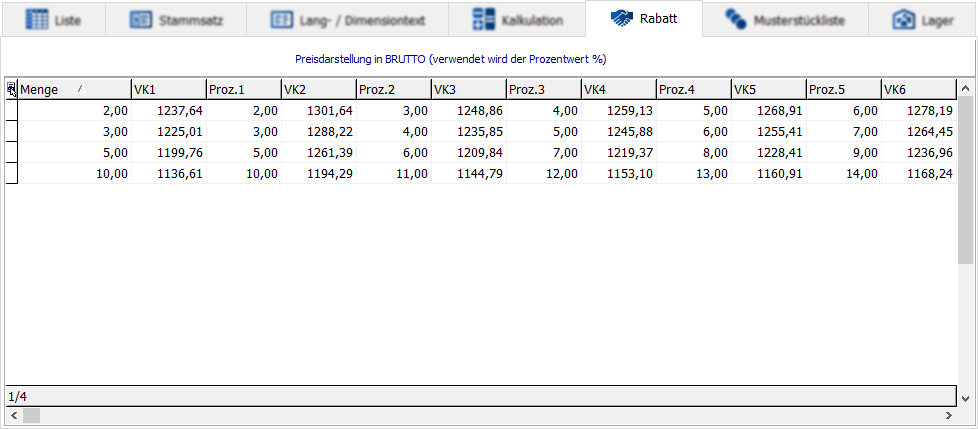Click VK3 value 1209,84

pos(468,152)
